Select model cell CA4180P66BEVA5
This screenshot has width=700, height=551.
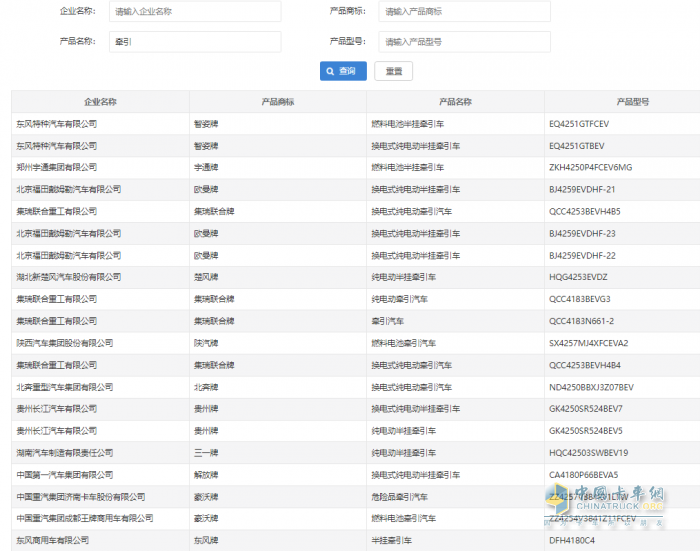coord(584,475)
